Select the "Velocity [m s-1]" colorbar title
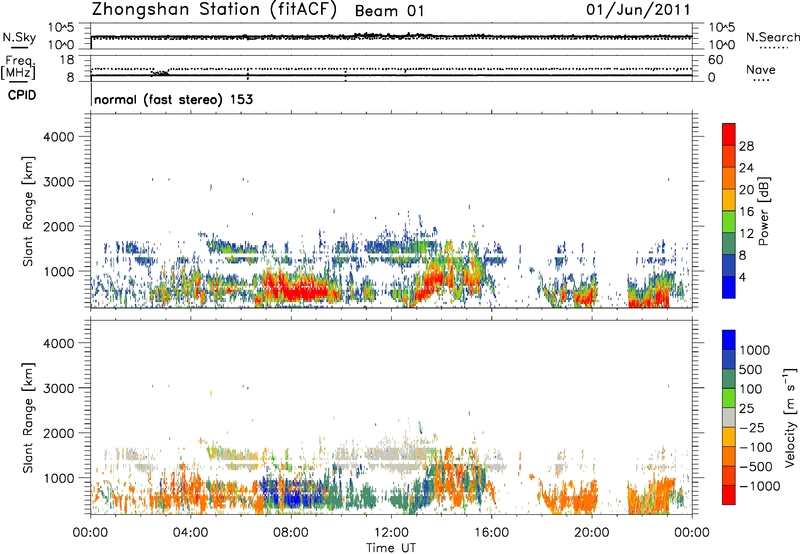Image resolution: width=800 pixels, height=554 pixels. click(790, 417)
